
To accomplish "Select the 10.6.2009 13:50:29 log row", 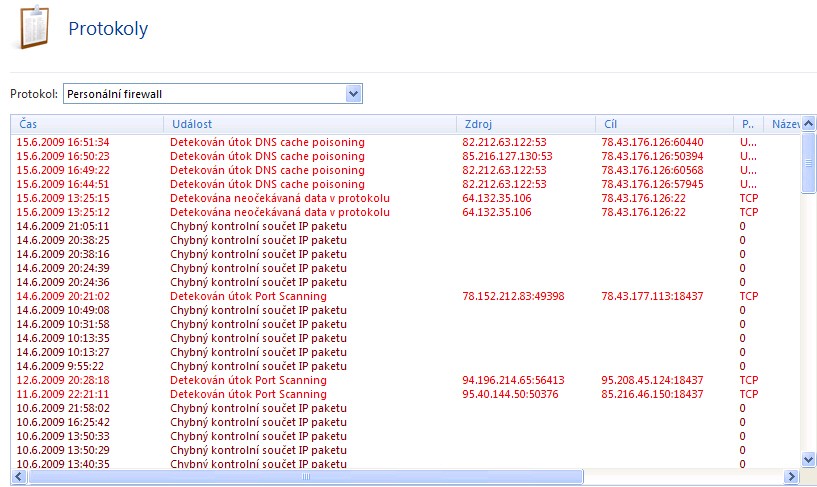I will [x=405, y=451].
